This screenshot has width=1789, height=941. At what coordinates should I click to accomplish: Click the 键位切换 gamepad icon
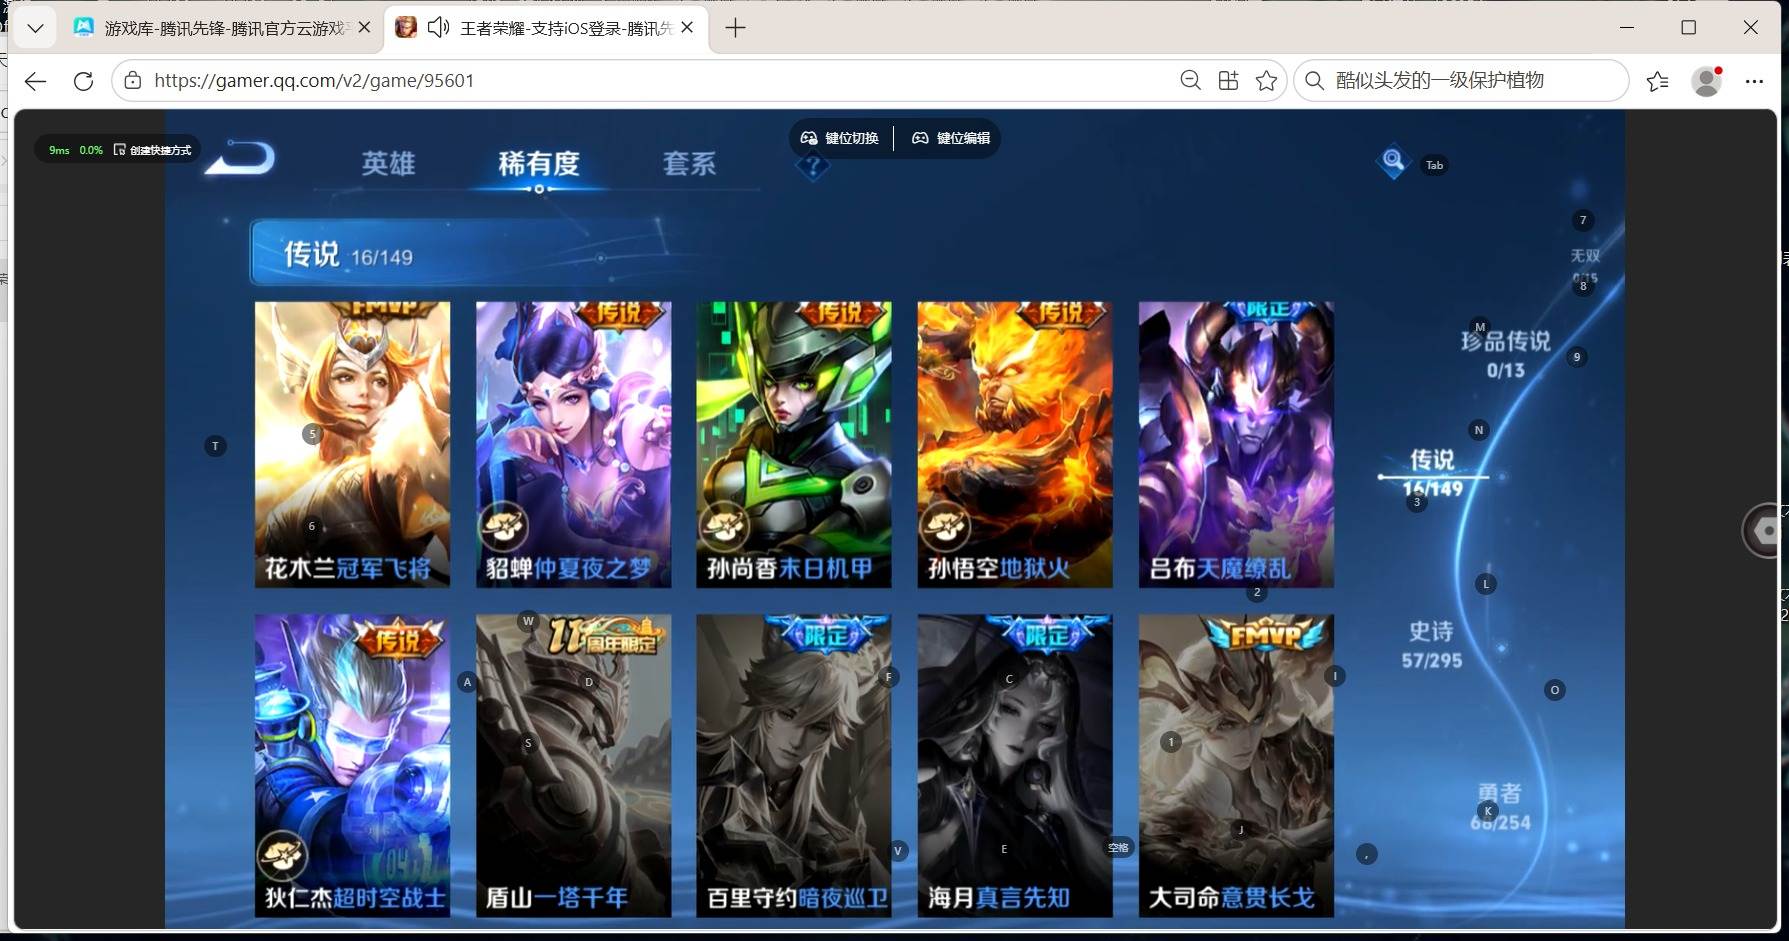point(809,138)
